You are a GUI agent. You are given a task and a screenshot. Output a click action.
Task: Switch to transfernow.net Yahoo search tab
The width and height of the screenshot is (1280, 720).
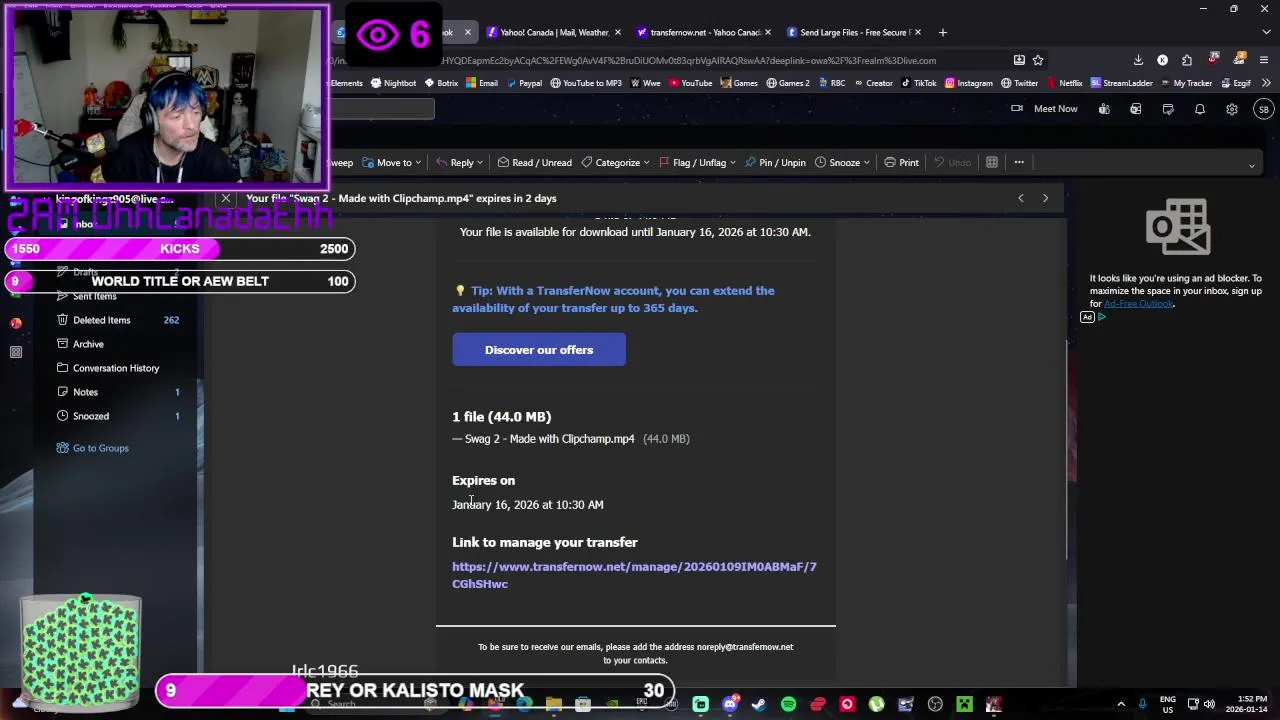click(x=702, y=32)
